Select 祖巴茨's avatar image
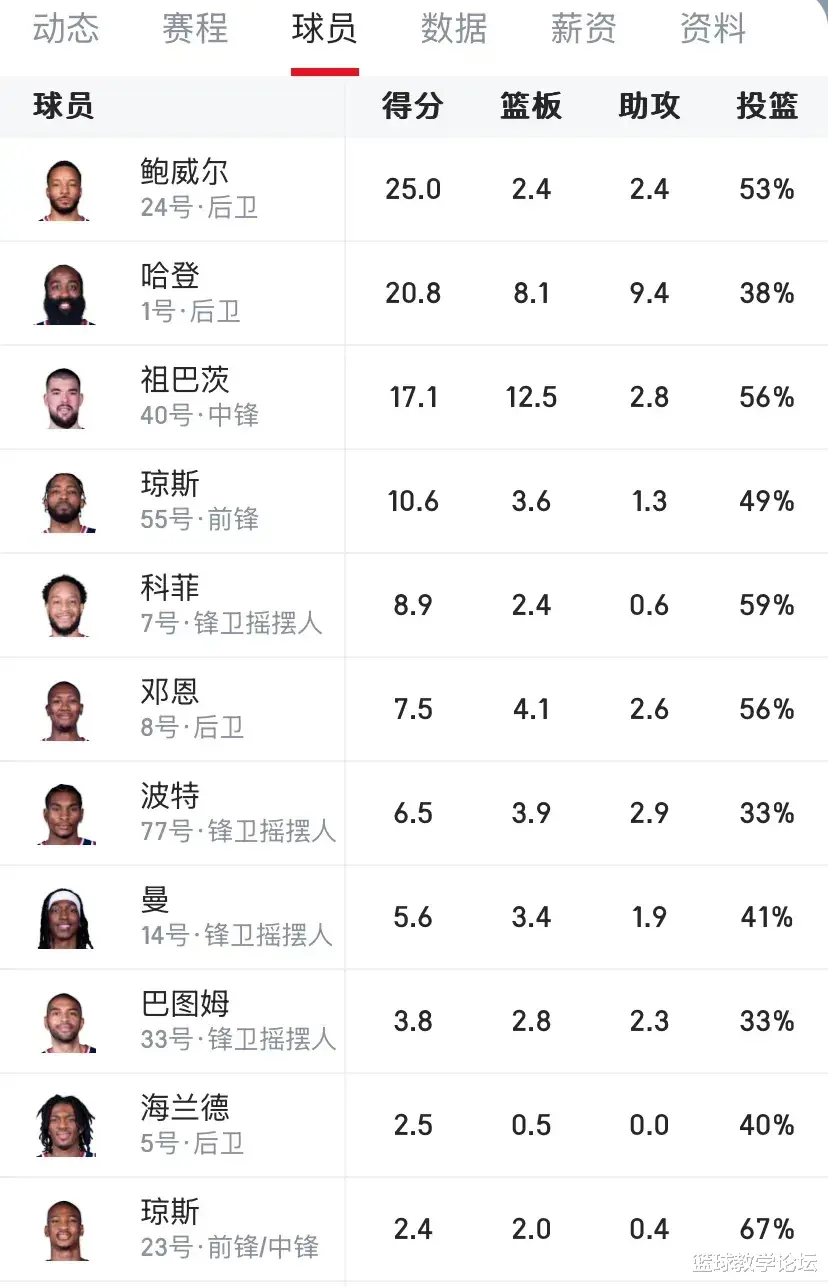828x1287 pixels. (66, 397)
